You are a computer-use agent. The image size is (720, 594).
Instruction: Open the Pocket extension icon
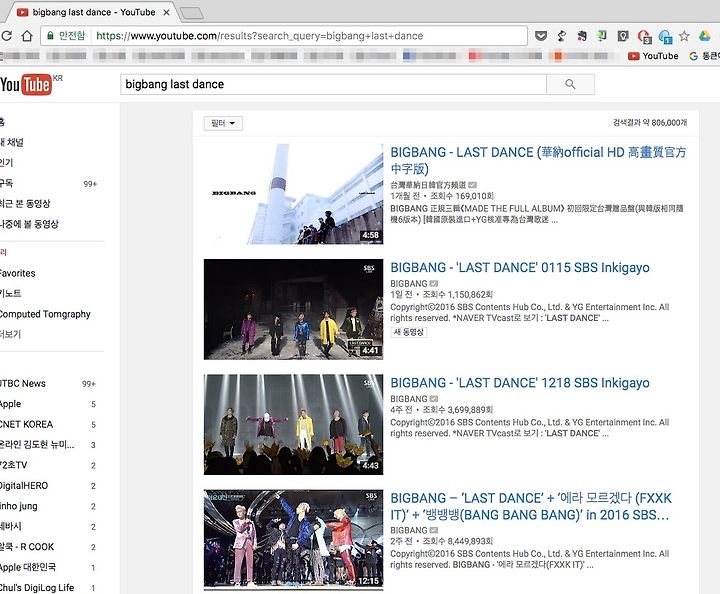click(541, 36)
